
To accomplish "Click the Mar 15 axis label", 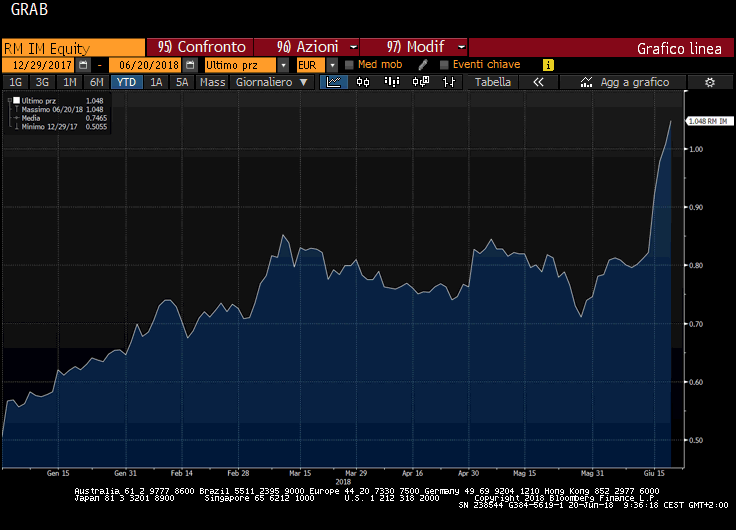I will coord(300,473).
